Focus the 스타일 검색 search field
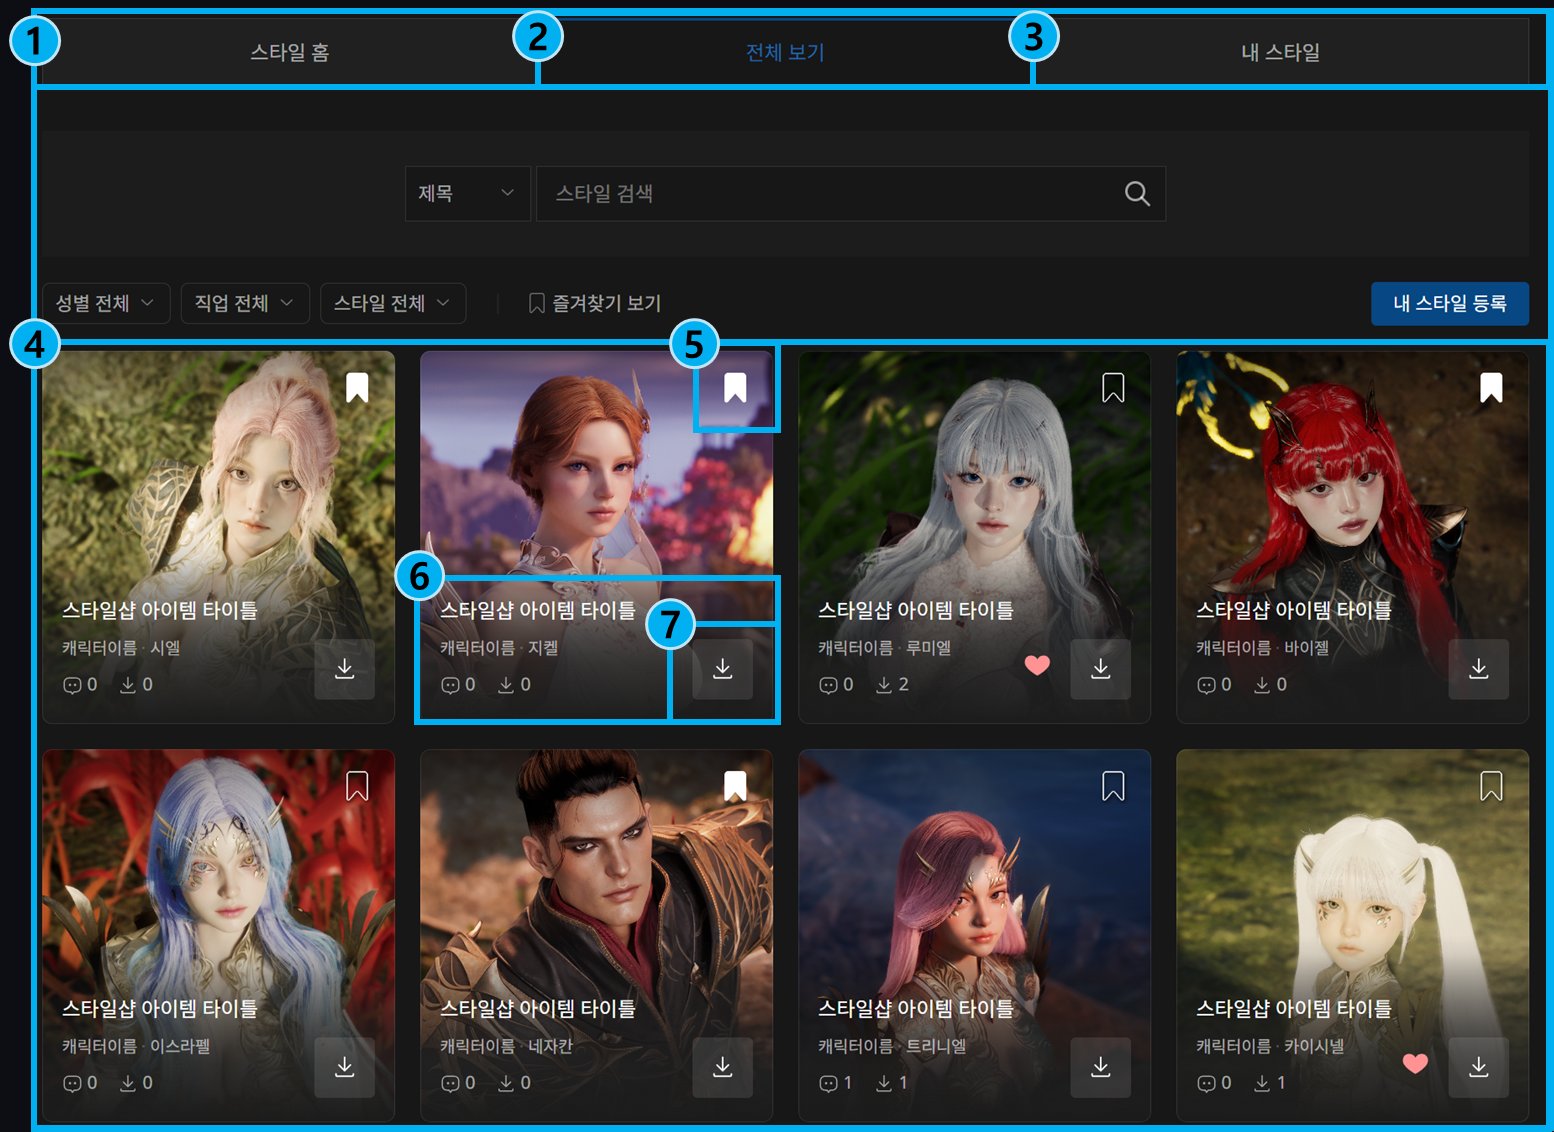This screenshot has width=1554, height=1132. click(x=851, y=193)
